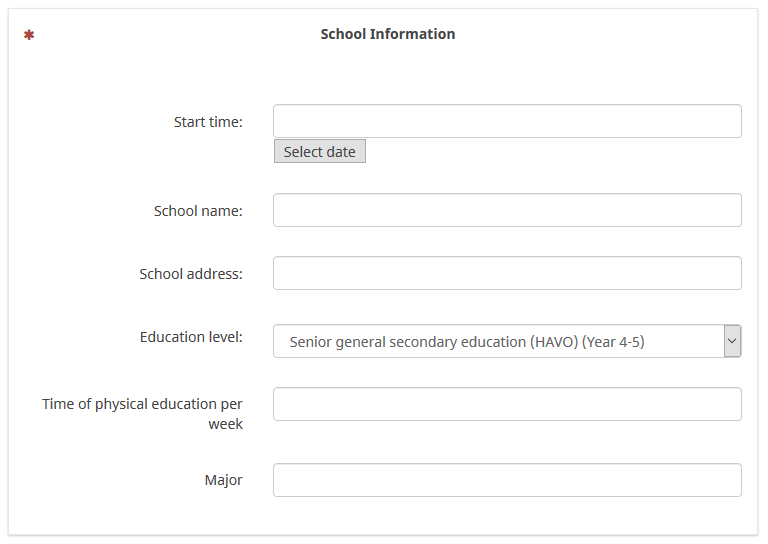
Task: Click blank area right of Select date button
Action: (x=550, y=152)
